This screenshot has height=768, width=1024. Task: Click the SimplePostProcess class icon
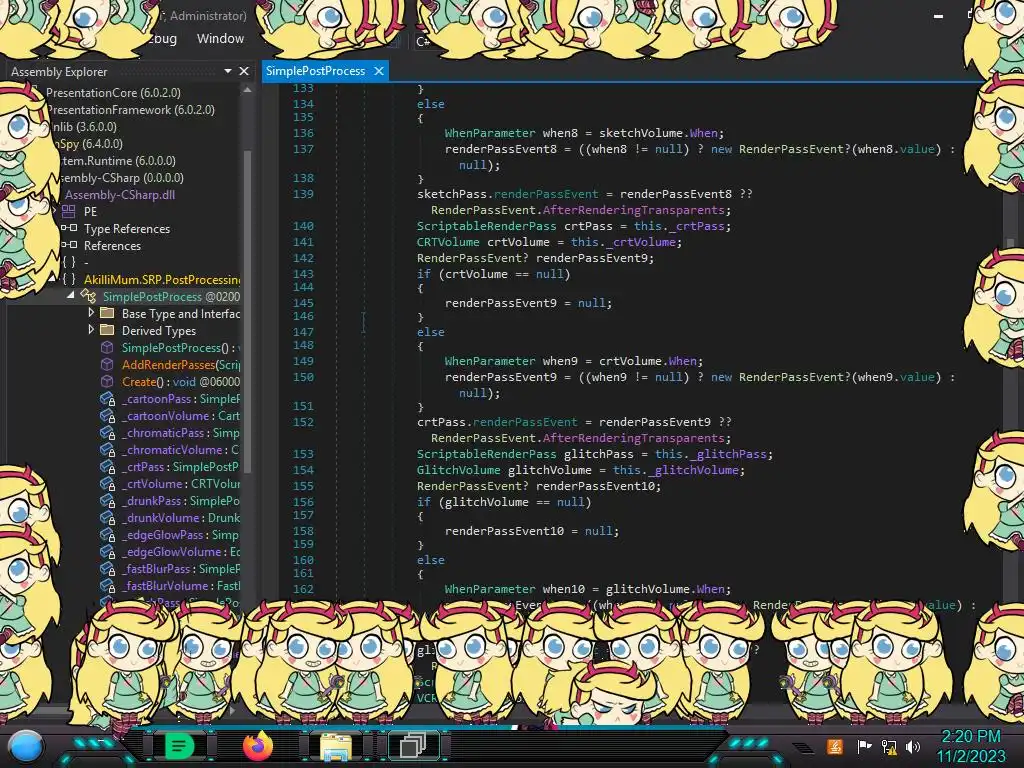88,296
